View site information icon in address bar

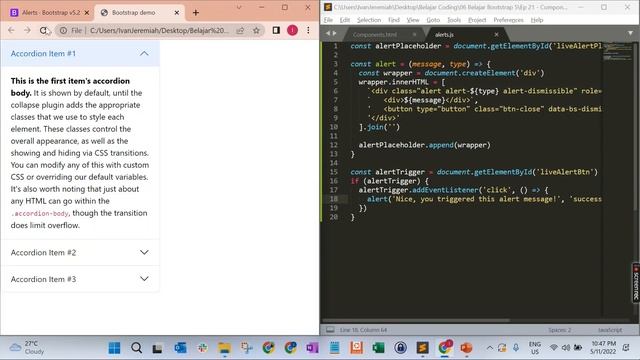[x=63, y=30]
